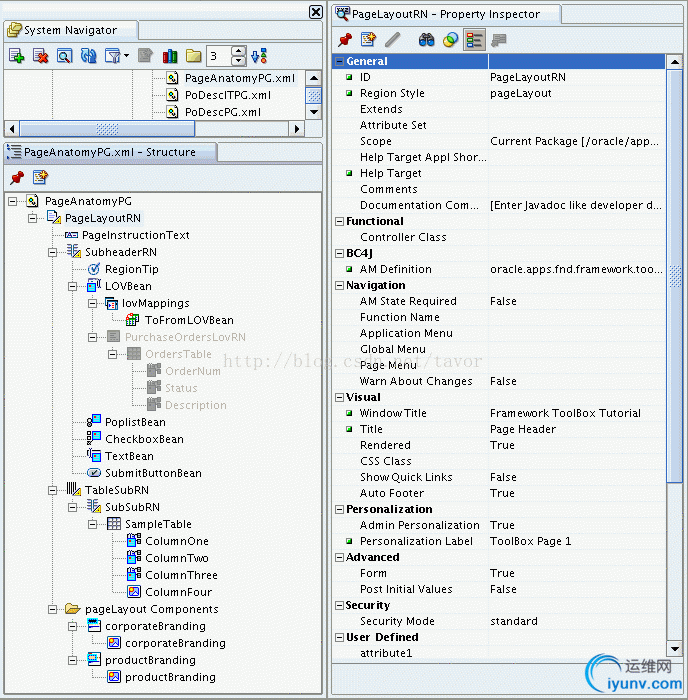Pin the Property Inspector with red pushpin

tap(345, 40)
